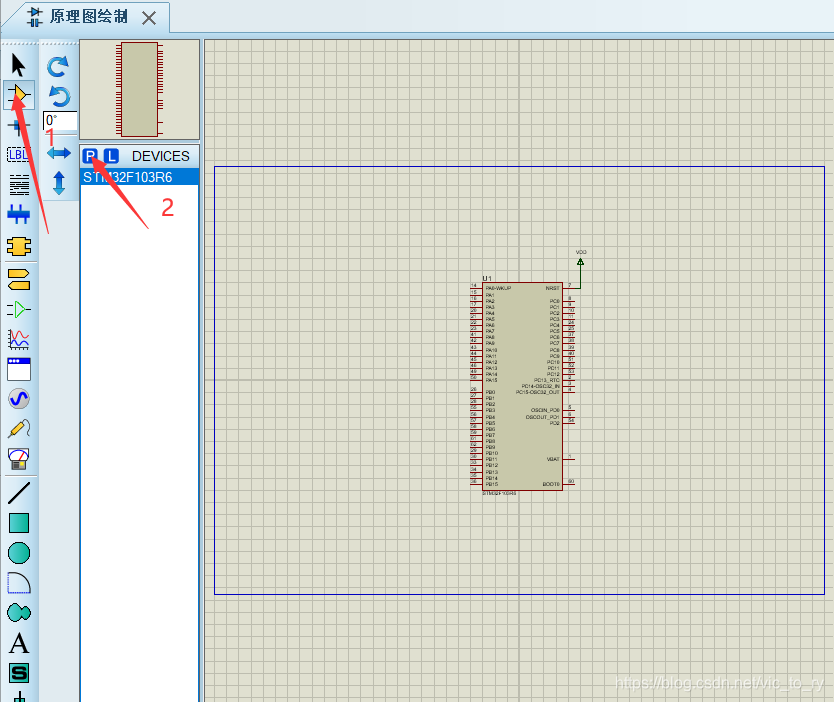
Task: Pick the 2D Arc tool
Action: tap(19, 583)
